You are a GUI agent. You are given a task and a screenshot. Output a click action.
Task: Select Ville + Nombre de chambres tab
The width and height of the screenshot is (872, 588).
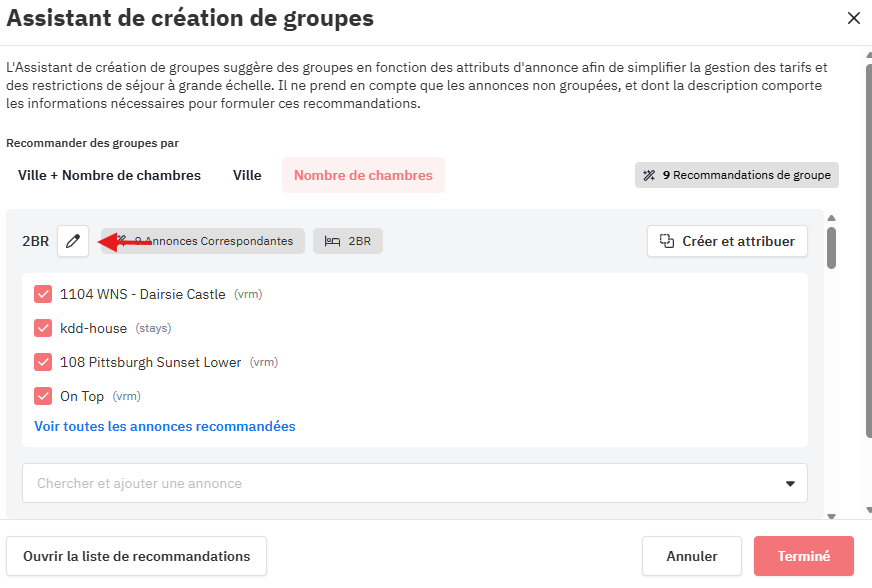click(109, 175)
